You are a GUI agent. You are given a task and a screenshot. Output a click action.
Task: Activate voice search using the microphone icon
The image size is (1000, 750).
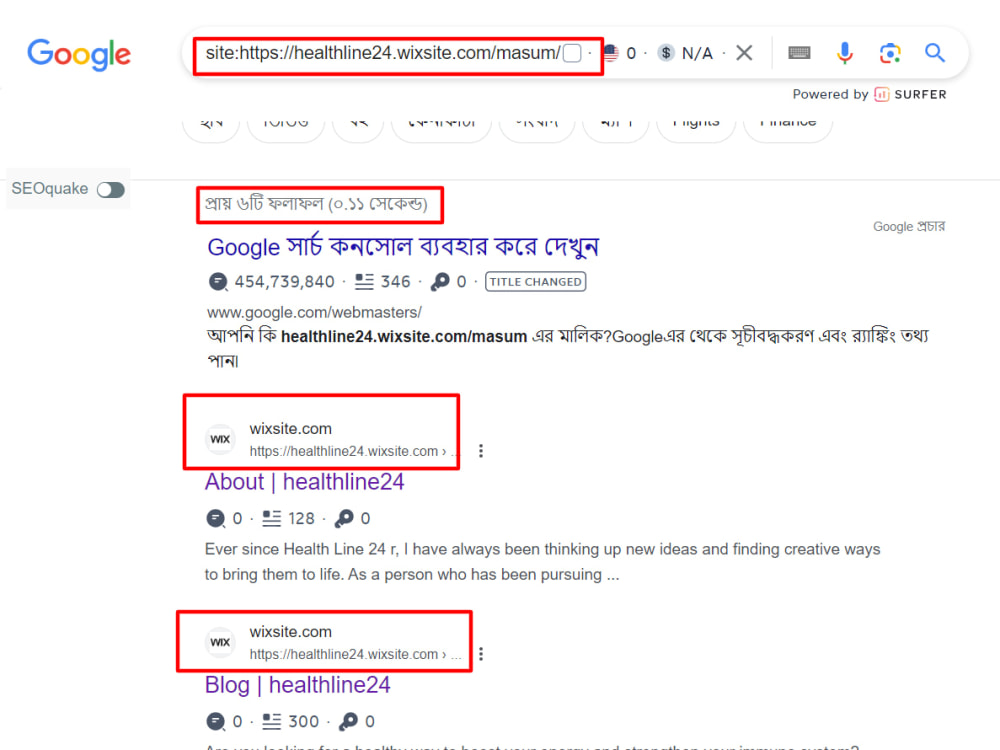[x=845, y=53]
